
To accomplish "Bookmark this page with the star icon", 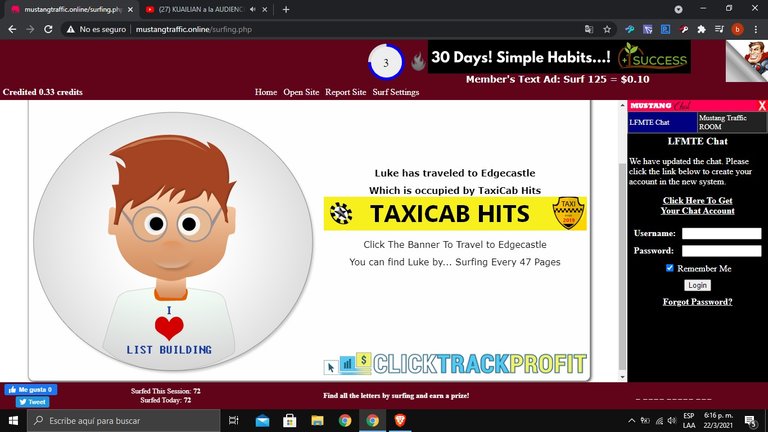I will [607, 29].
